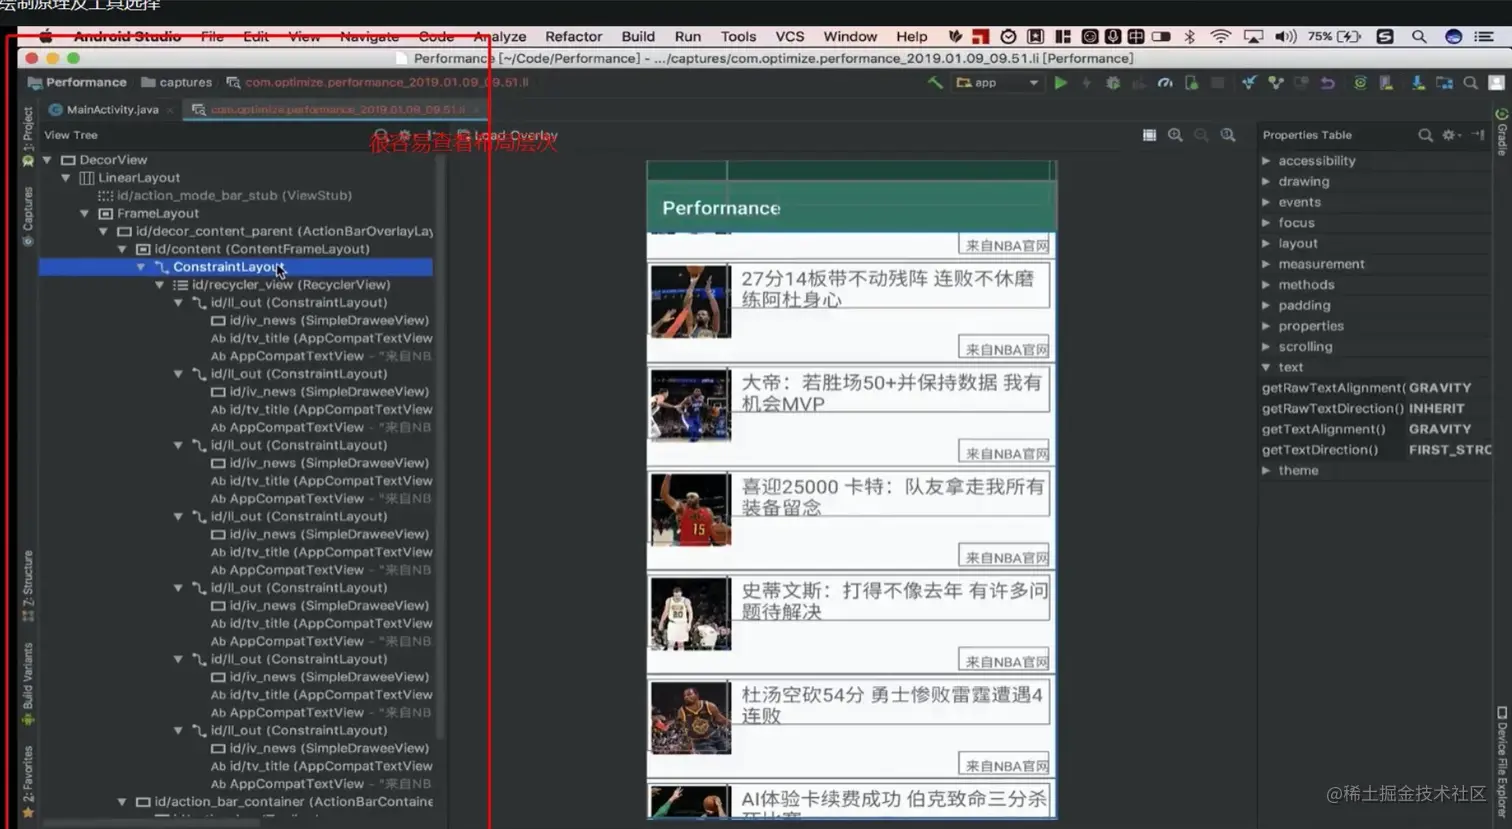Apply changes using the lightning bolt icon
This screenshot has width=1512, height=829.
(x=1087, y=83)
